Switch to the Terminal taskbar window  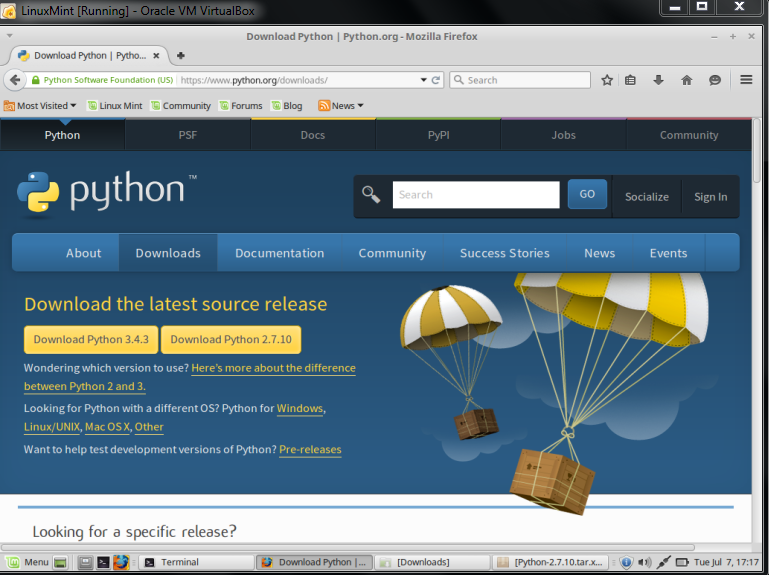click(x=197, y=562)
